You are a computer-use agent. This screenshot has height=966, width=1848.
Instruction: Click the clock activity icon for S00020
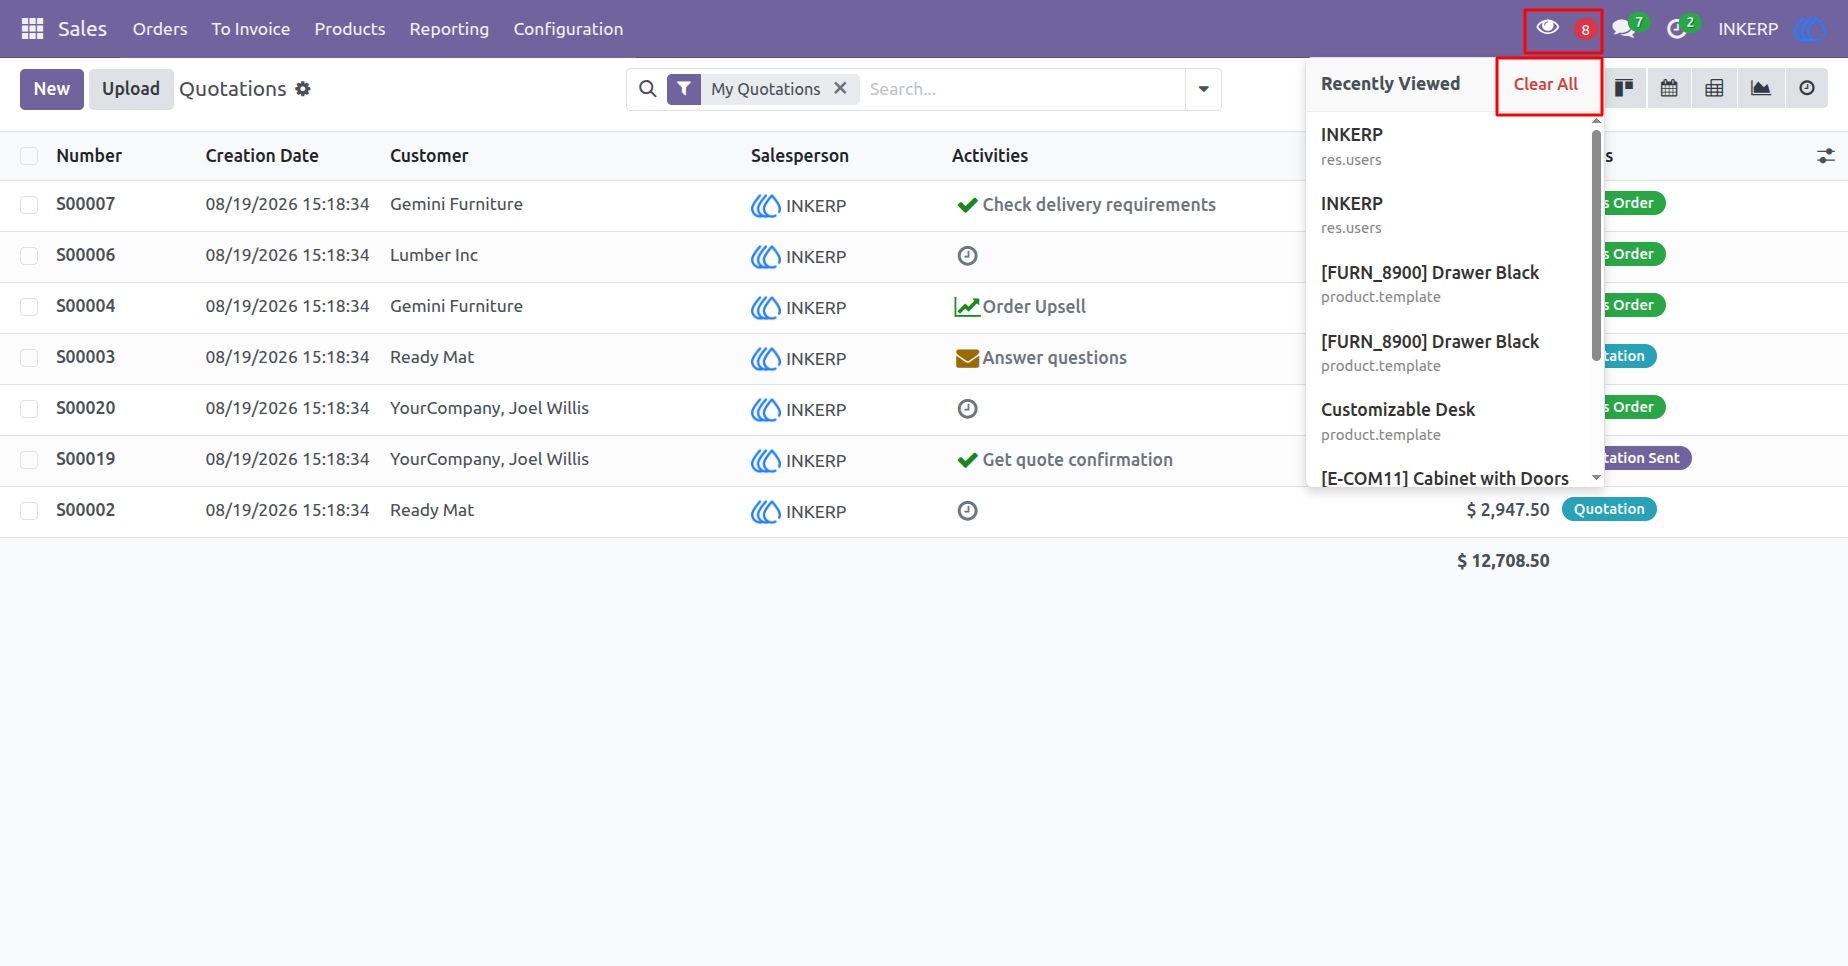tap(967, 409)
